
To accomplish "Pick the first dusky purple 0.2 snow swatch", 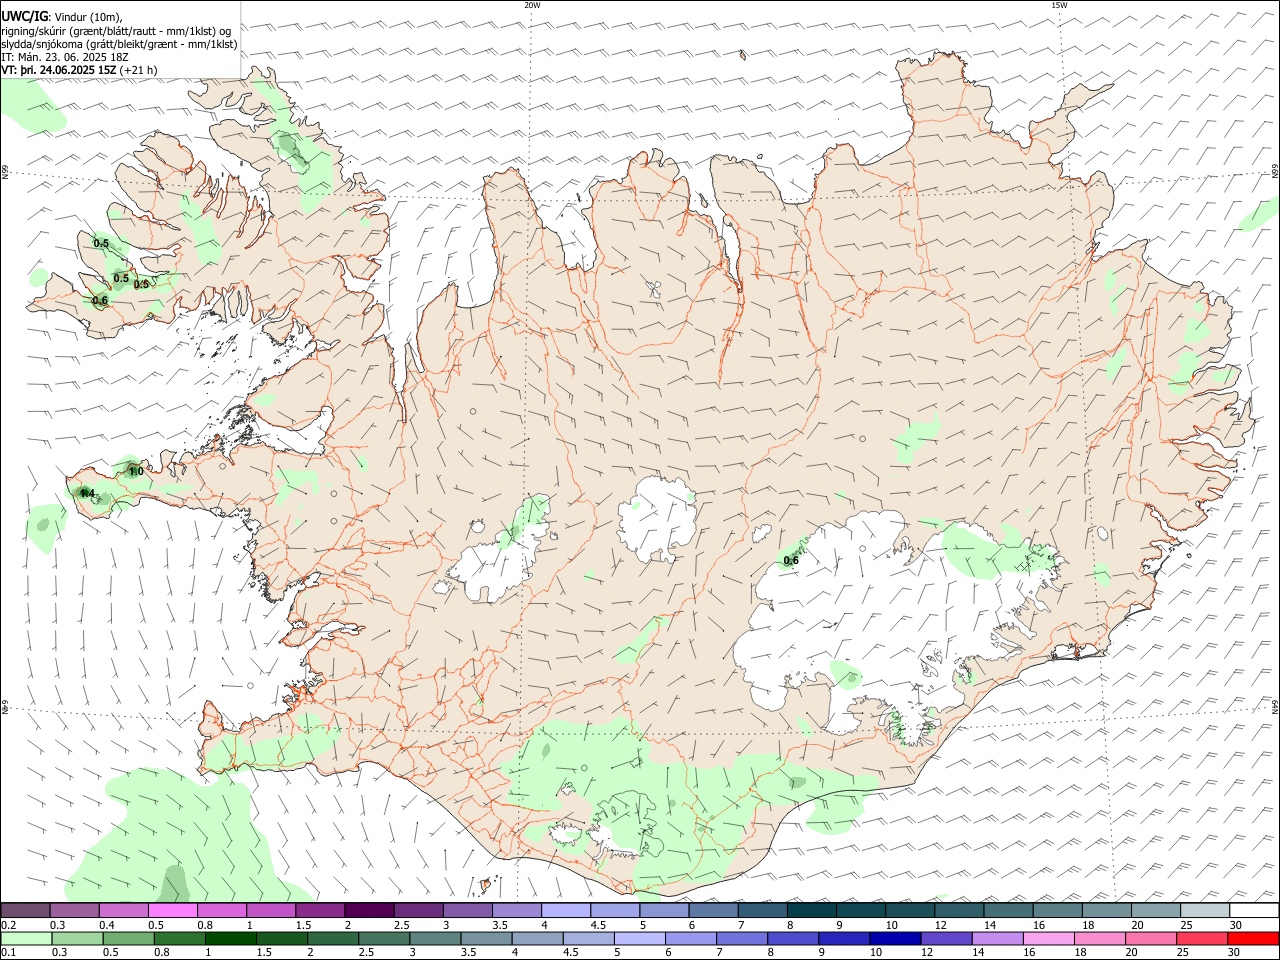I will click(x=26, y=911).
